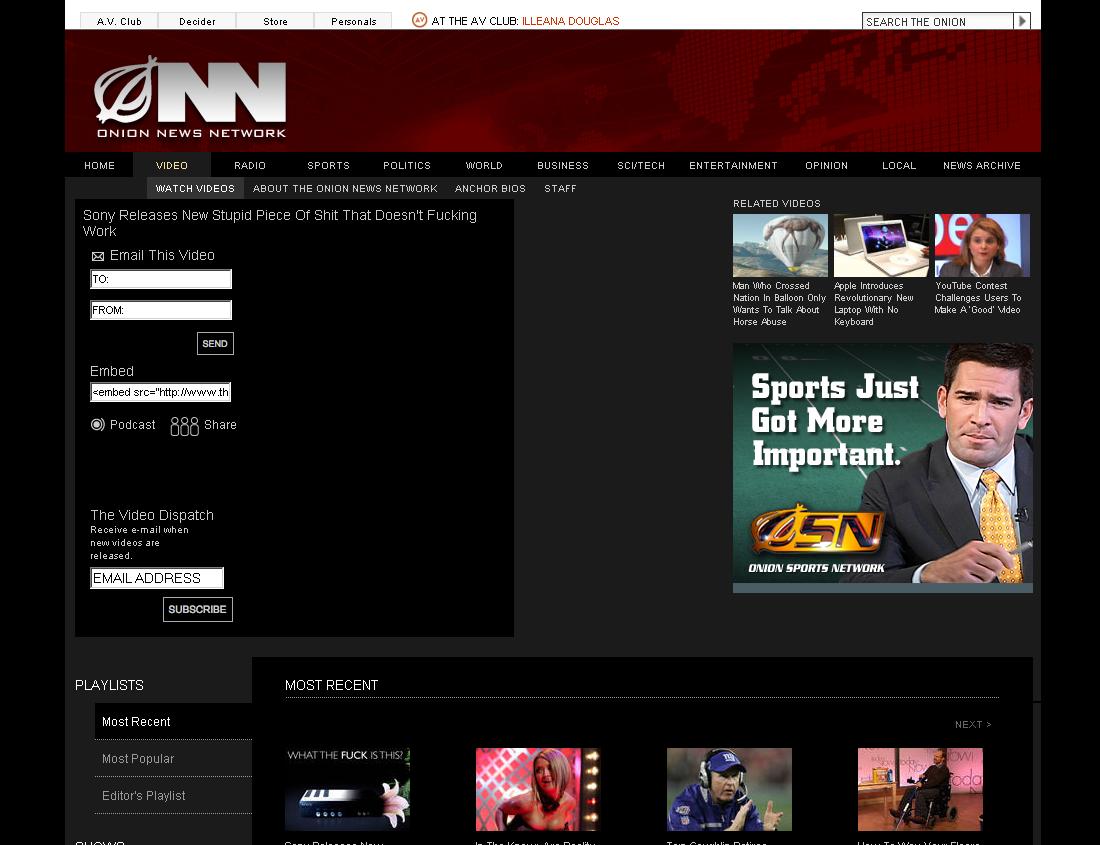This screenshot has height=845, width=1100.
Task: Open About The Onion News Network
Action: point(345,189)
